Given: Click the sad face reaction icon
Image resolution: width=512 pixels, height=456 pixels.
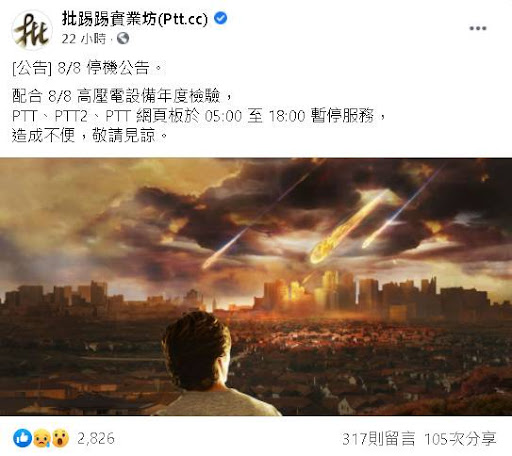Looking at the screenshot, I should pyautogui.click(x=42, y=438).
